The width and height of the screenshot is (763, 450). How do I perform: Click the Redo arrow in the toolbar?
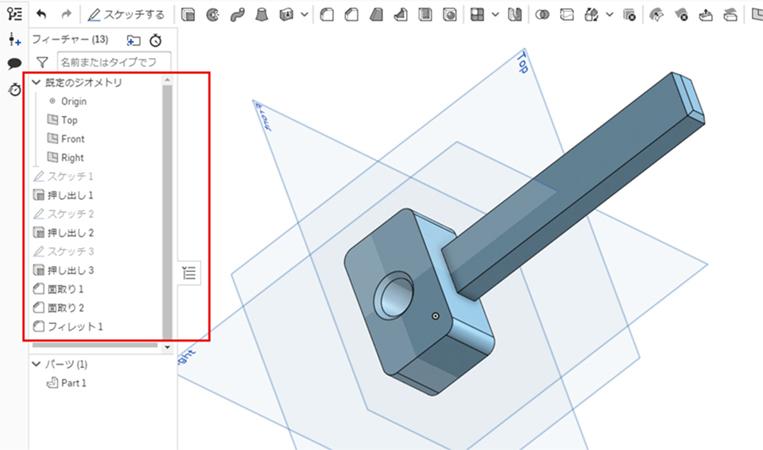click(x=66, y=15)
